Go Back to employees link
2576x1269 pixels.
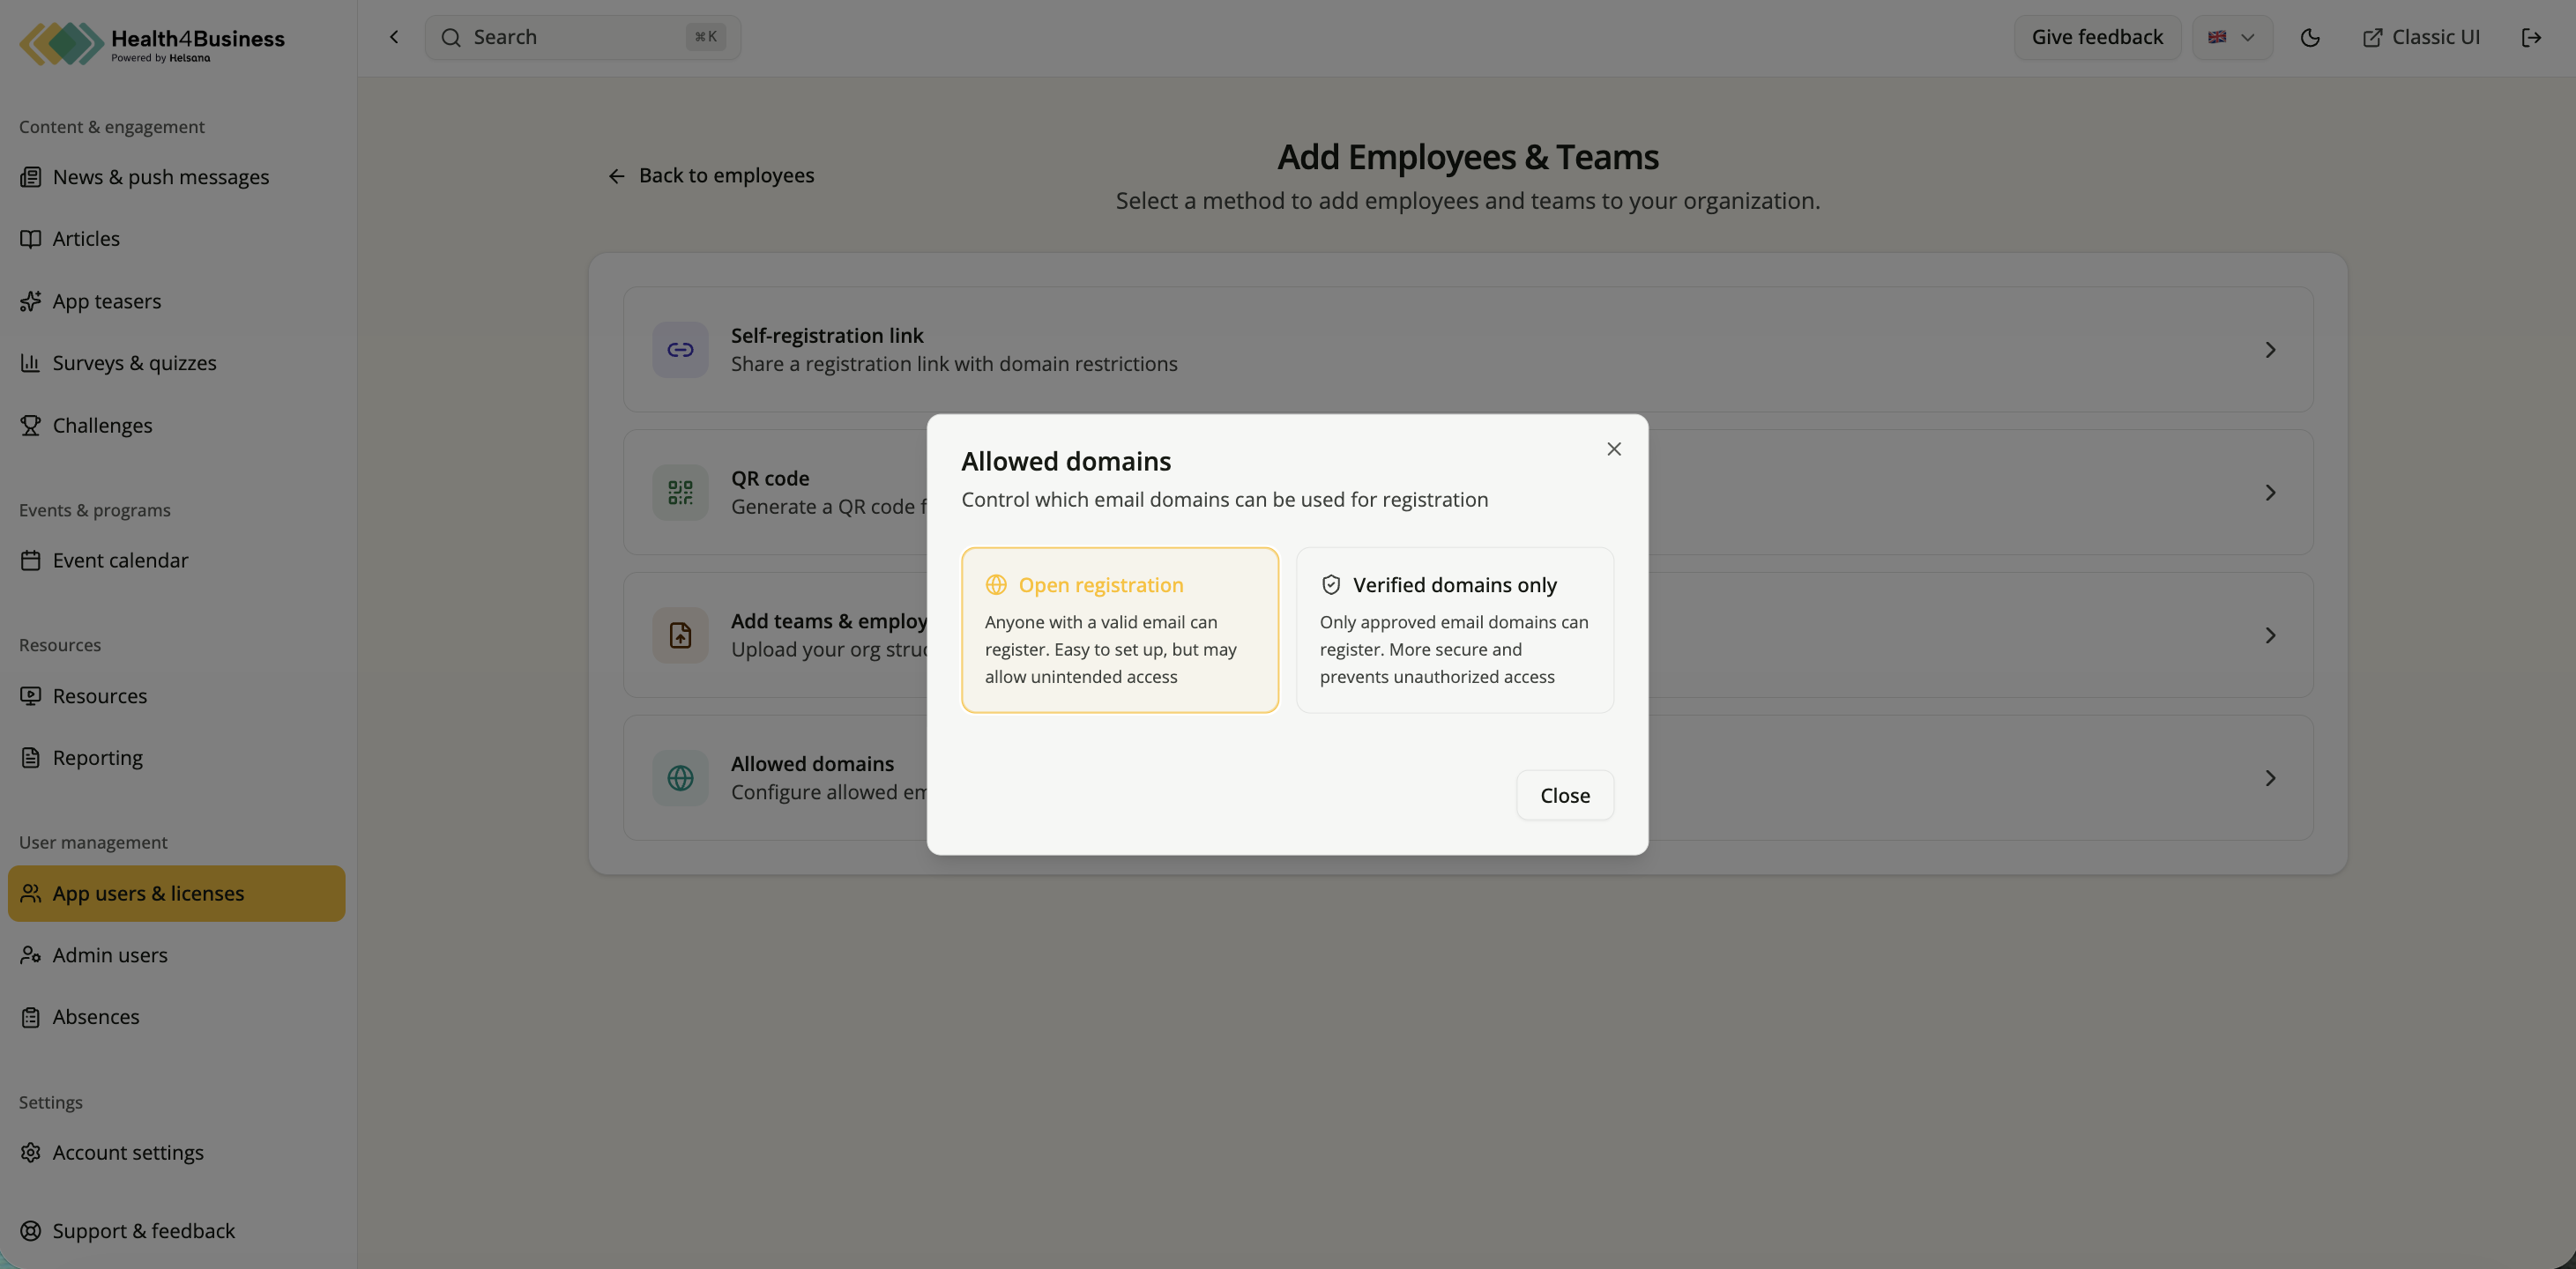pyautogui.click(x=710, y=176)
